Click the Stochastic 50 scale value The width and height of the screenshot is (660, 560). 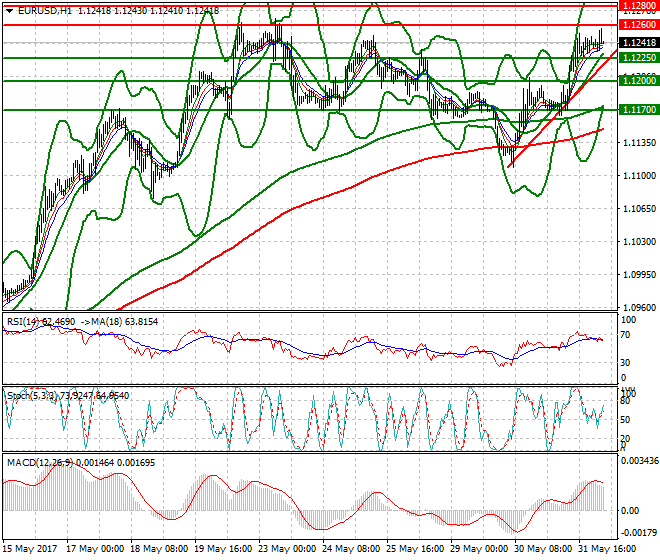pos(626,420)
